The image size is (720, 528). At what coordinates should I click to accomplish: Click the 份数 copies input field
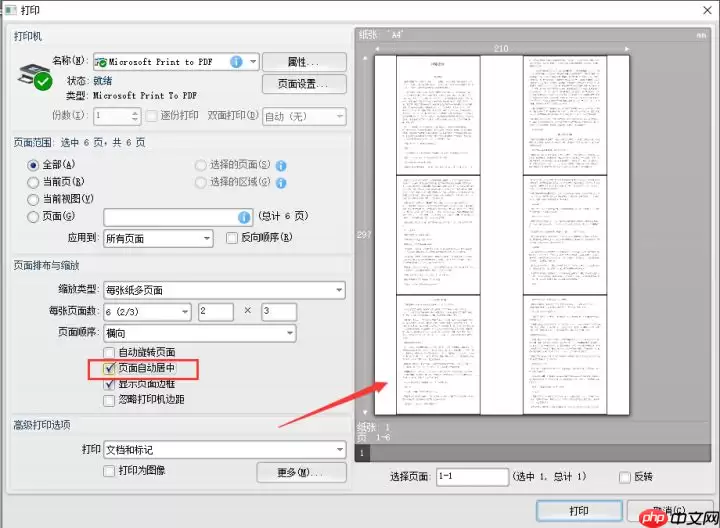click(x=117, y=116)
